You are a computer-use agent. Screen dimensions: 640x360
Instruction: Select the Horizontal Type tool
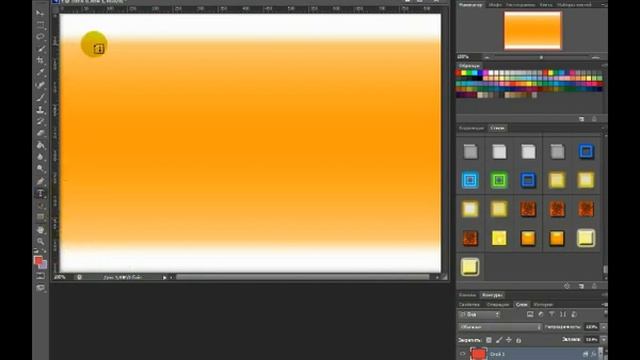[40, 193]
